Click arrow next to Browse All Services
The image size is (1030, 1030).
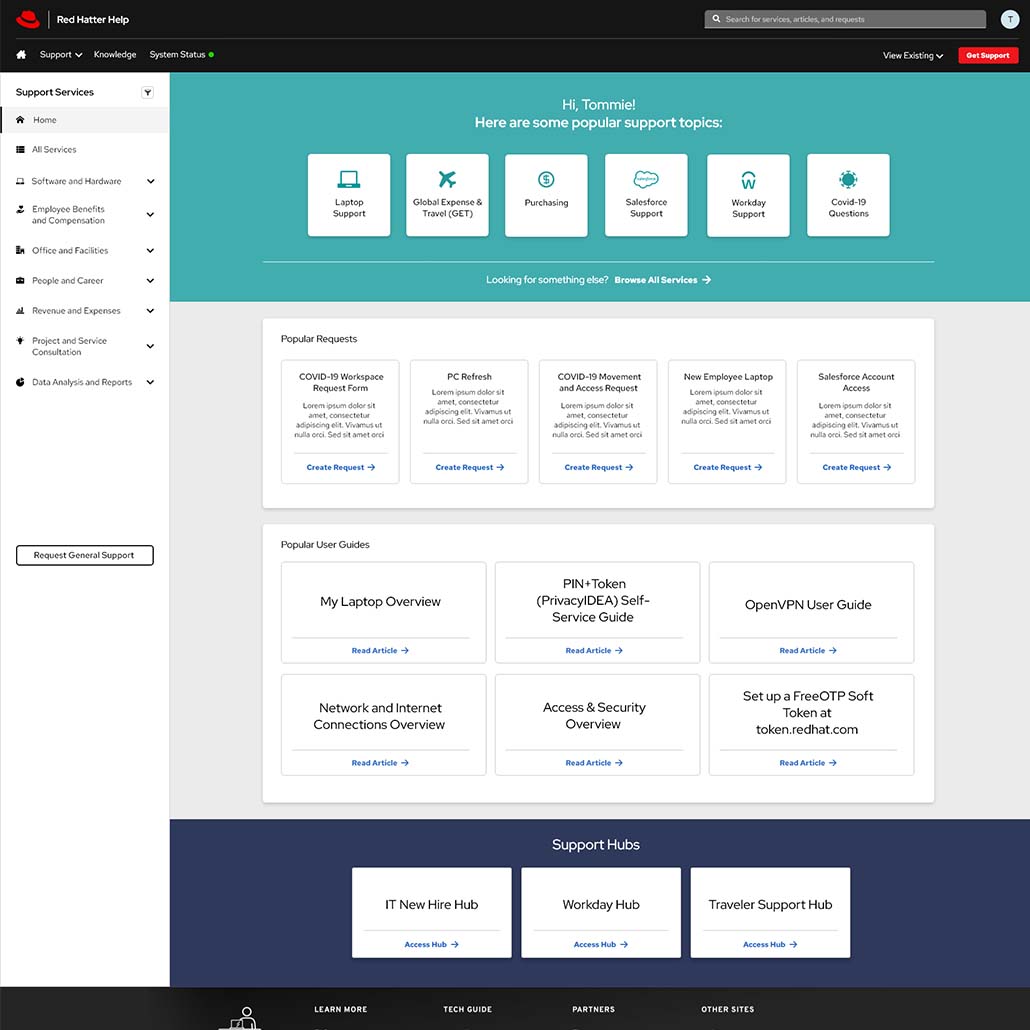pos(706,280)
